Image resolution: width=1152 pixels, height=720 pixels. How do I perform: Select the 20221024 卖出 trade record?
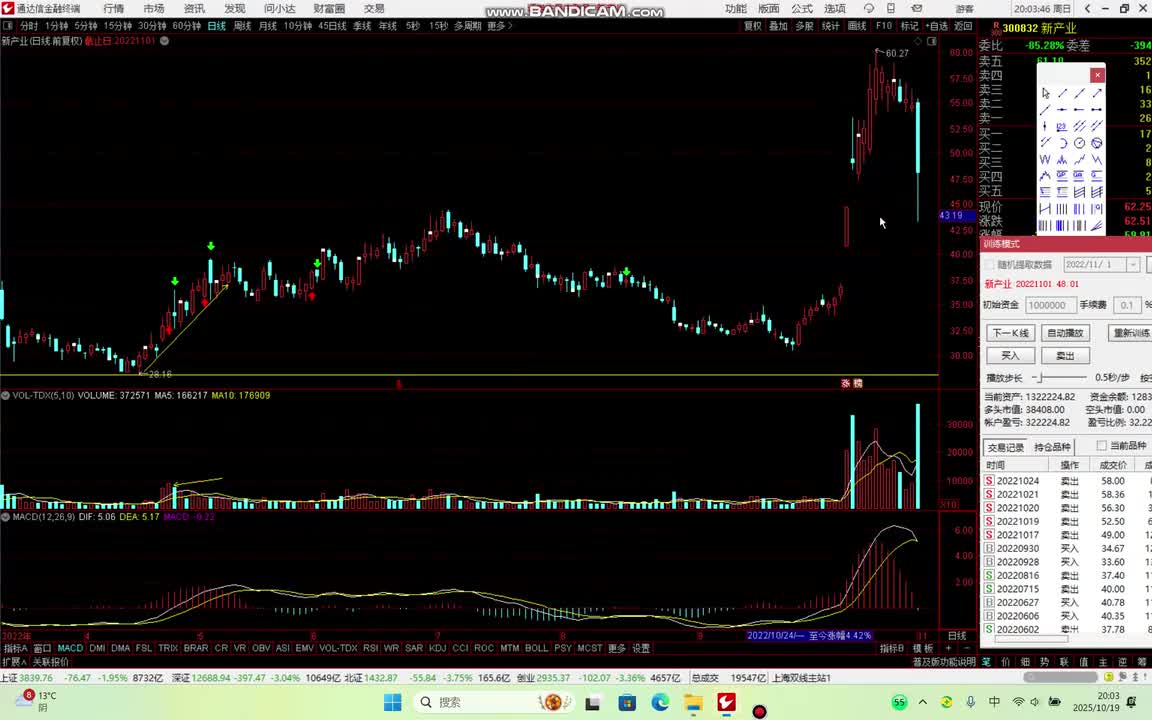(x=1068, y=480)
